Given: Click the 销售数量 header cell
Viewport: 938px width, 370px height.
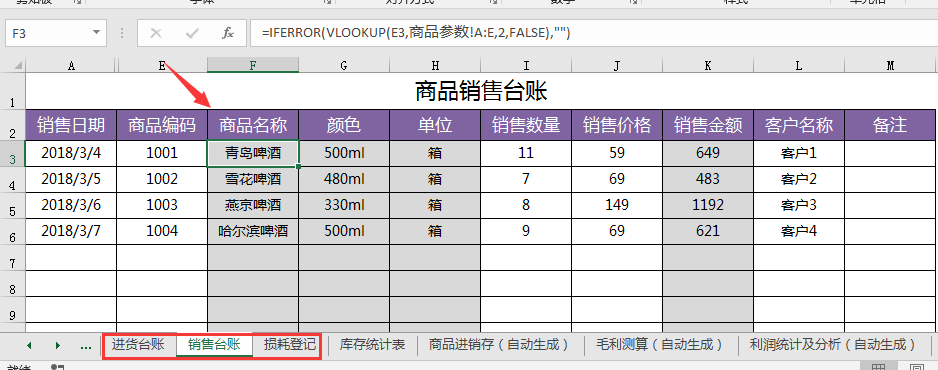Looking at the screenshot, I should 526,125.
